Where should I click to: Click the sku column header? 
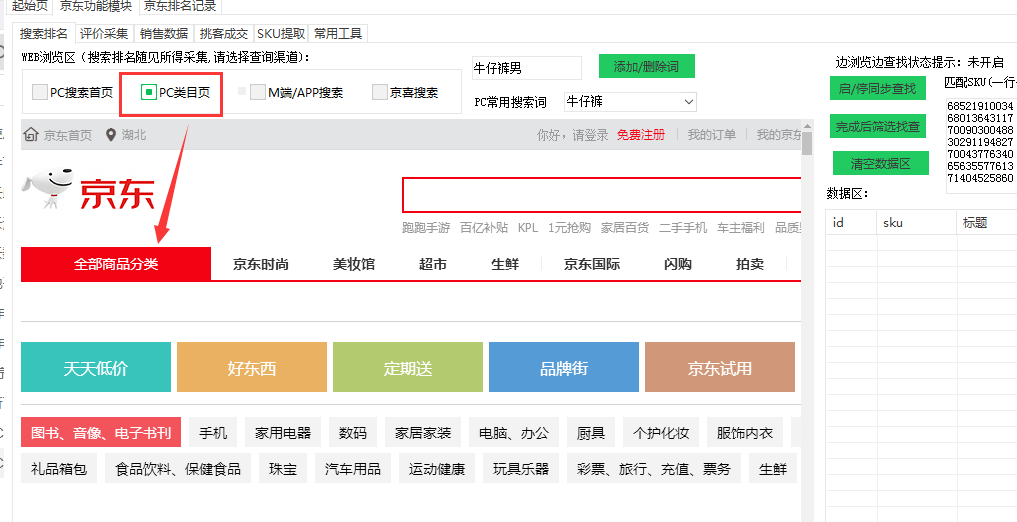[916, 222]
